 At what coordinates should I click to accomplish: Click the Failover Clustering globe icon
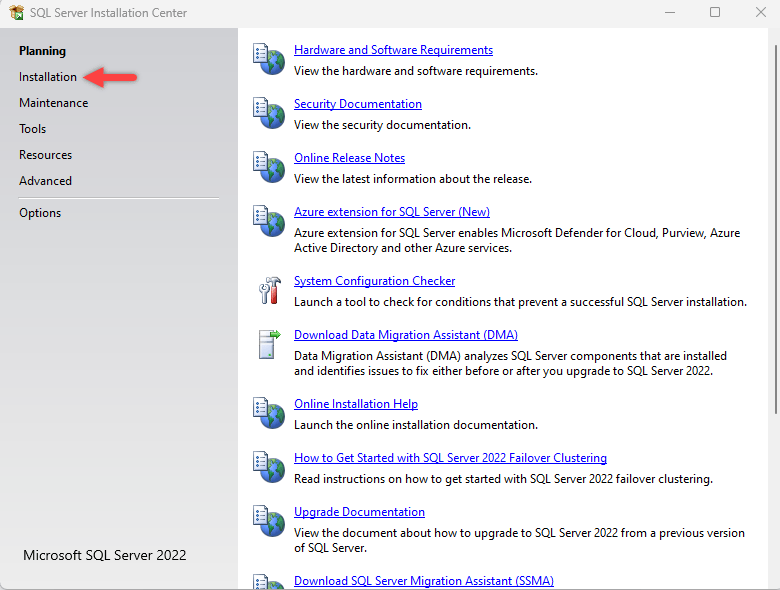[269, 467]
